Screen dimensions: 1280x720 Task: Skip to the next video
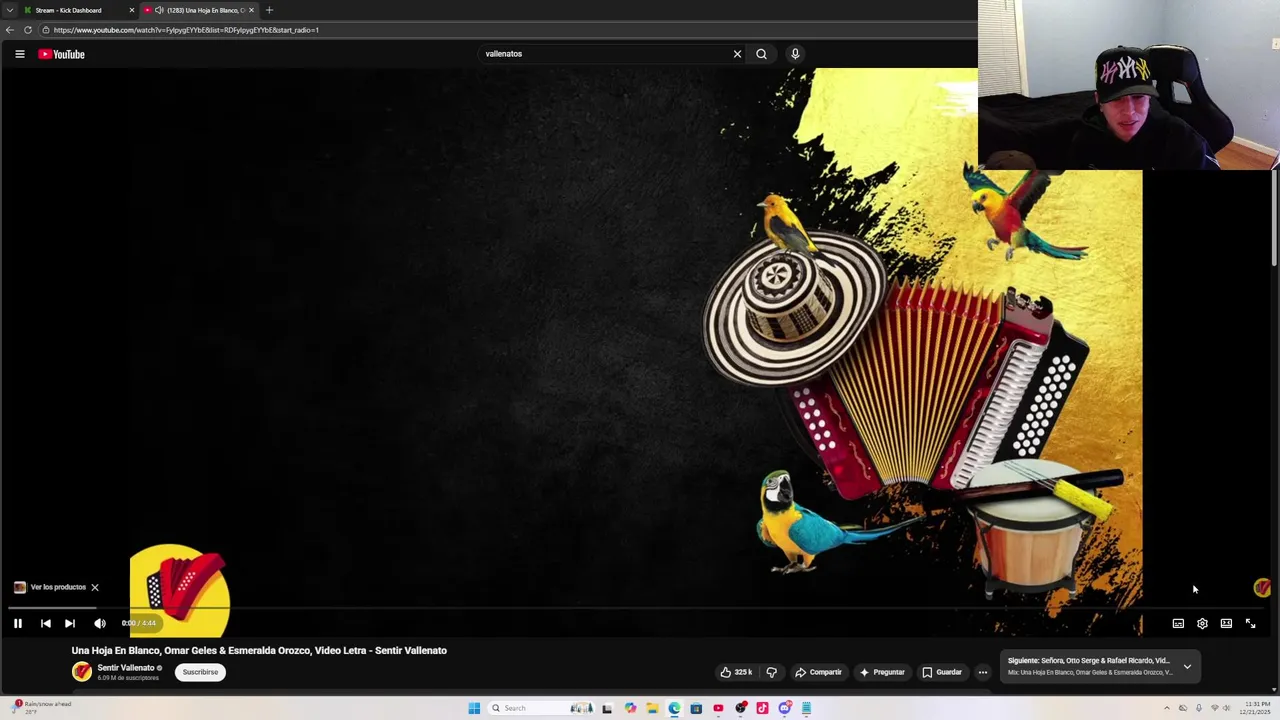70,623
